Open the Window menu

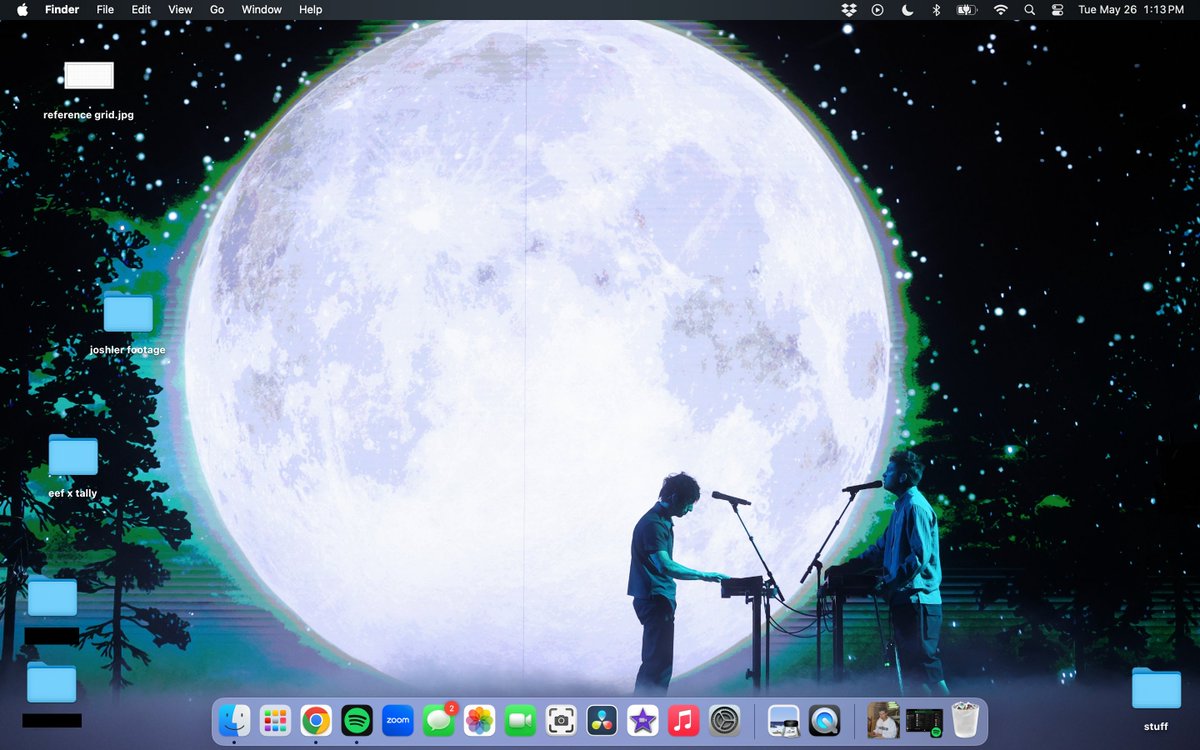pos(262,9)
